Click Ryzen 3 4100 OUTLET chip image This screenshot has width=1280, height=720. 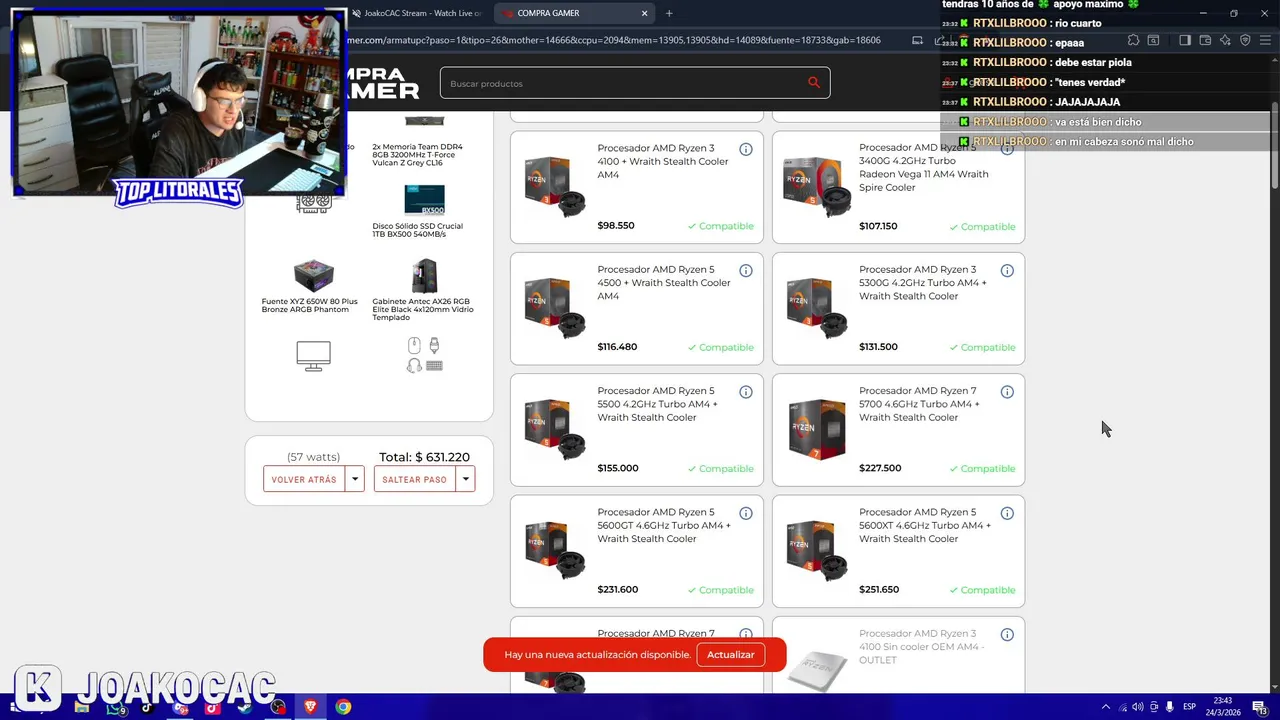(x=817, y=668)
